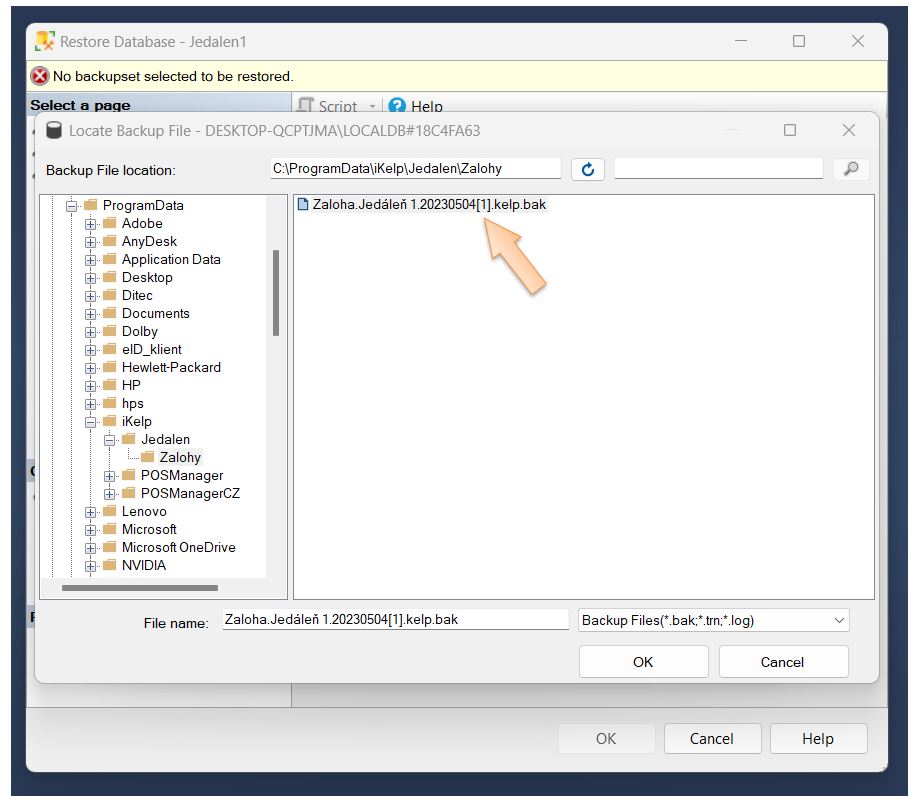919x807 pixels.
Task: Collapse the iKelp tree node
Action: click(x=91, y=422)
